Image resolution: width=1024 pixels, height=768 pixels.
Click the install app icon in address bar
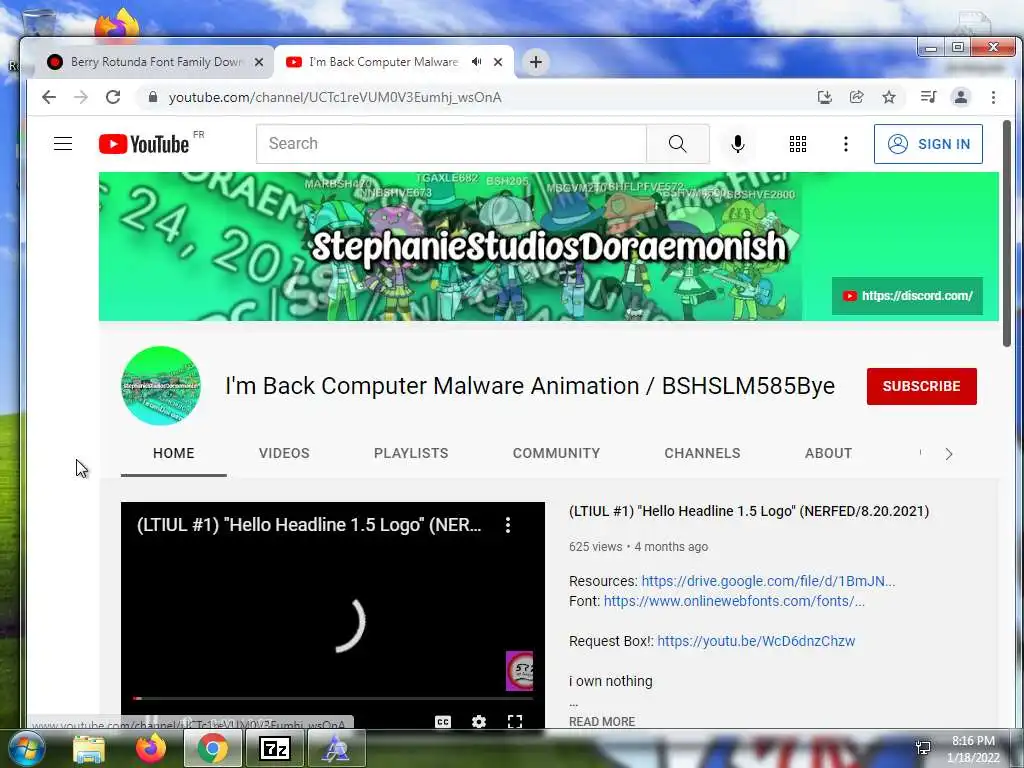(825, 97)
